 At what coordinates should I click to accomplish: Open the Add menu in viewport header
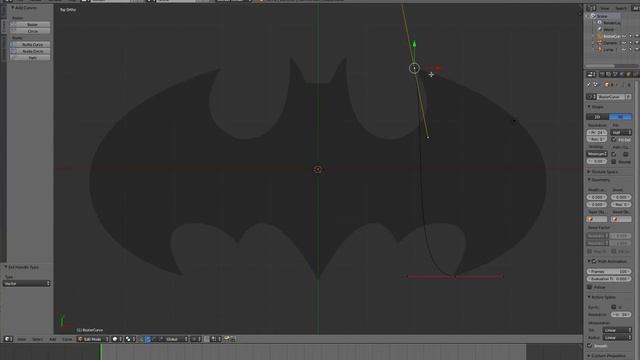(x=53, y=339)
